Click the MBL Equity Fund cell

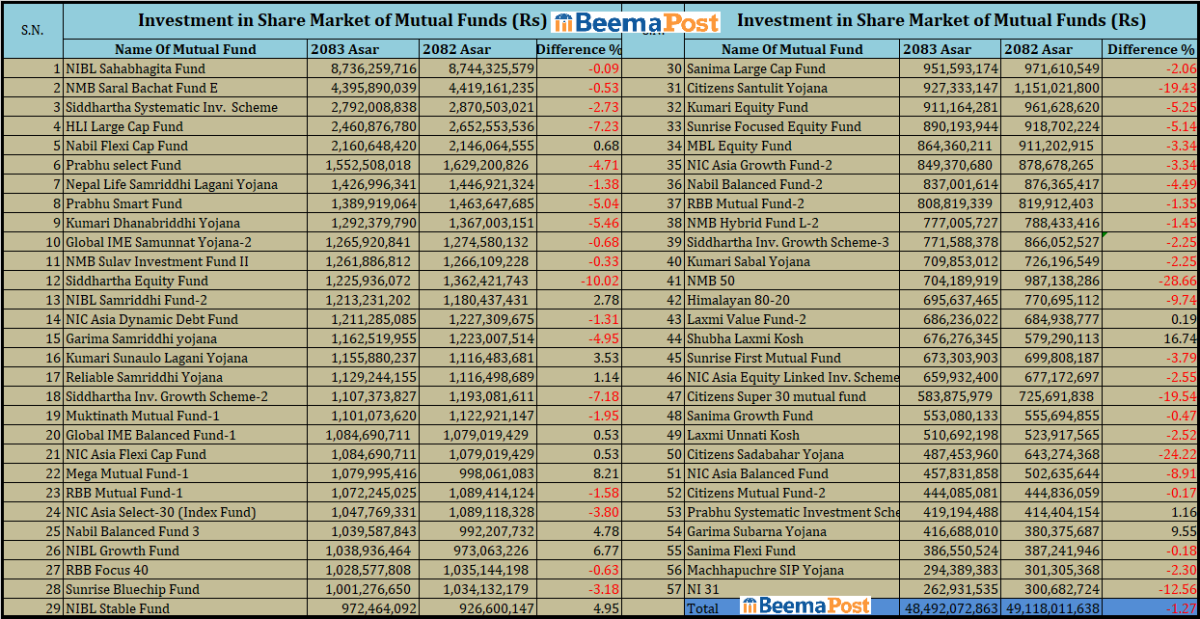click(x=791, y=146)
